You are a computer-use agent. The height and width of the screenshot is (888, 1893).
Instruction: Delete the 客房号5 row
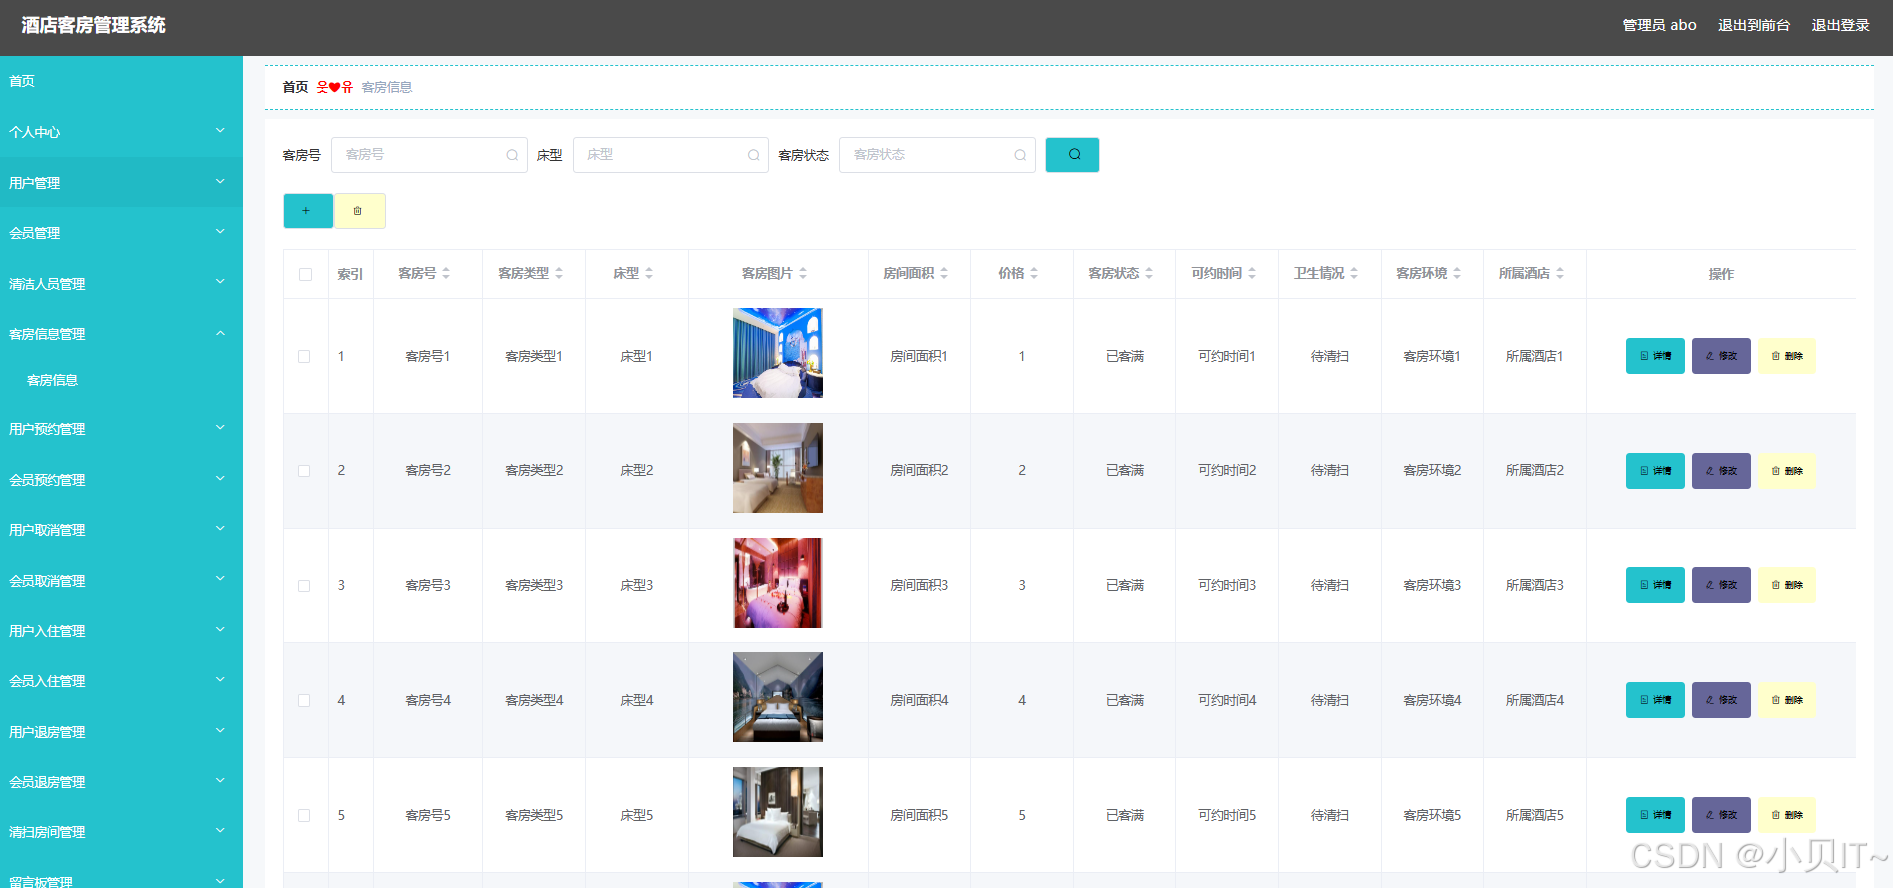(x=1787, y=815)
